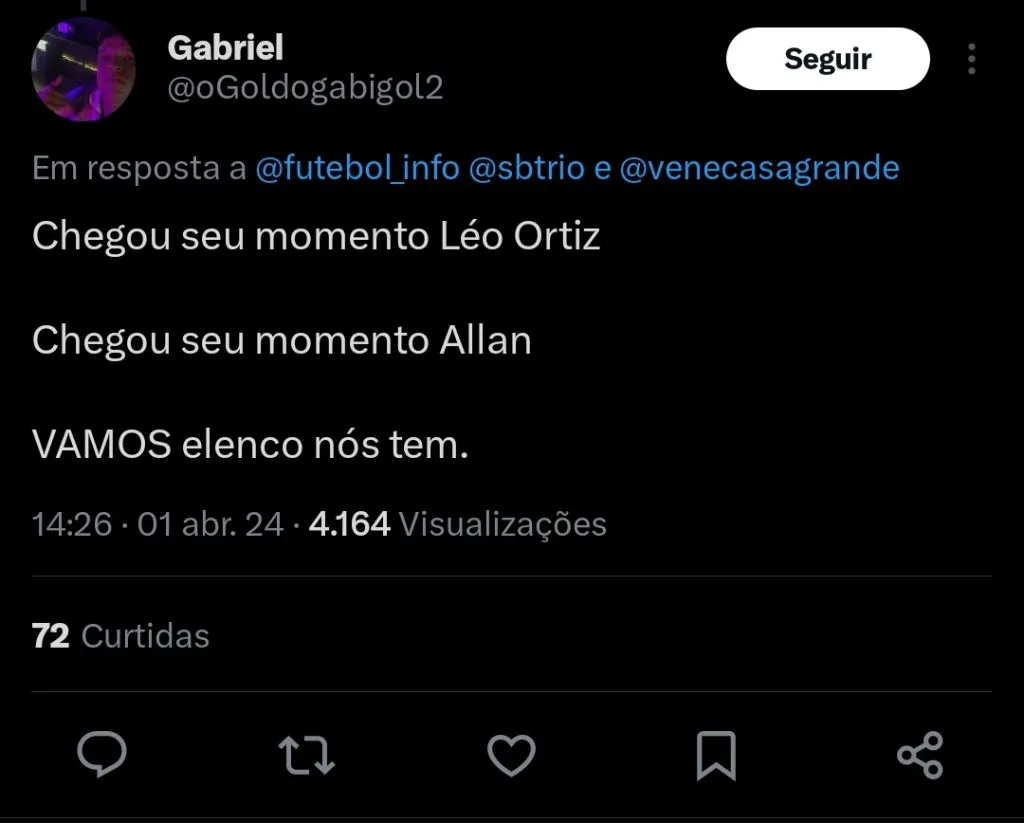1024x823 pixels.
Task: Open Gabriel's profile picture
Action: click(x=84, y=68)
